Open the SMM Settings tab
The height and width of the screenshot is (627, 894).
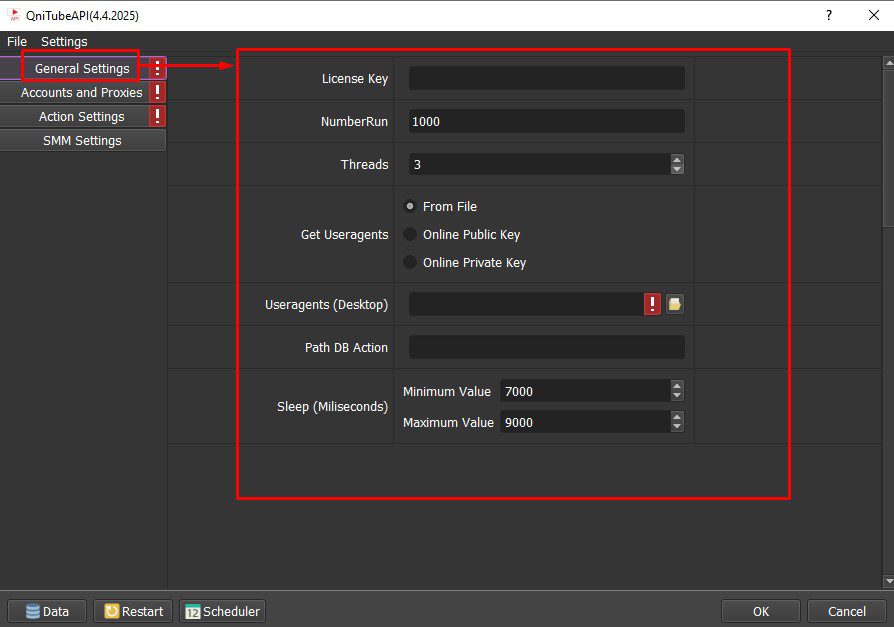82,140
